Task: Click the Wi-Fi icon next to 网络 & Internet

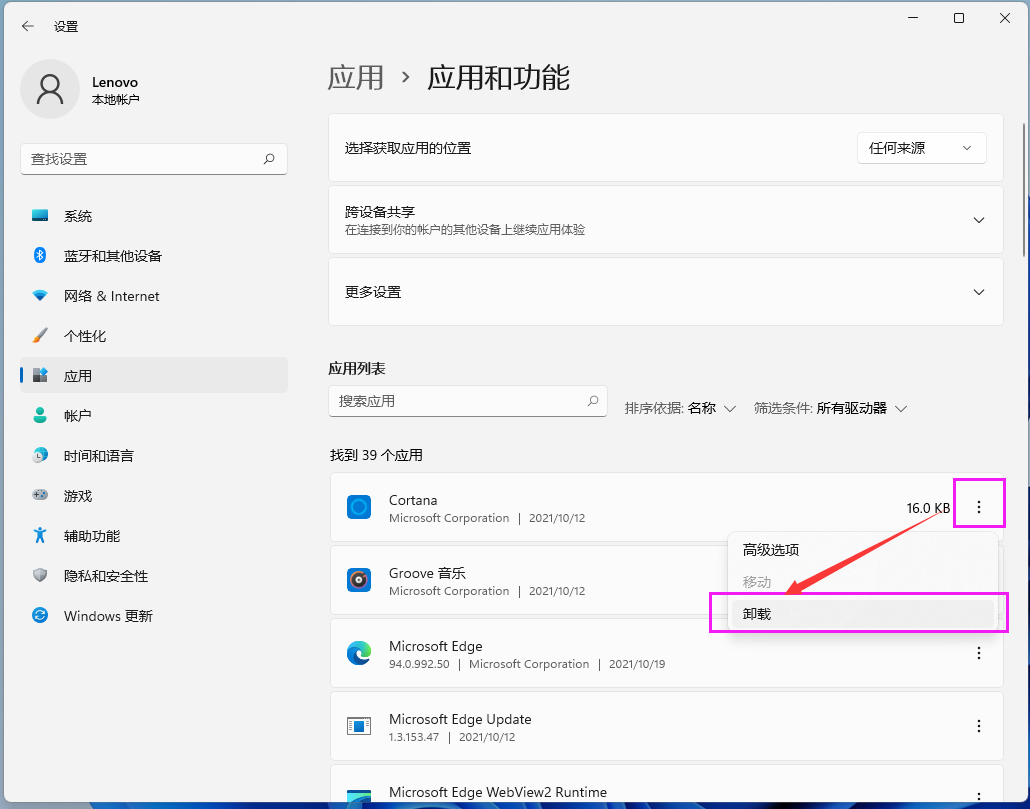Action: point(40,295)
